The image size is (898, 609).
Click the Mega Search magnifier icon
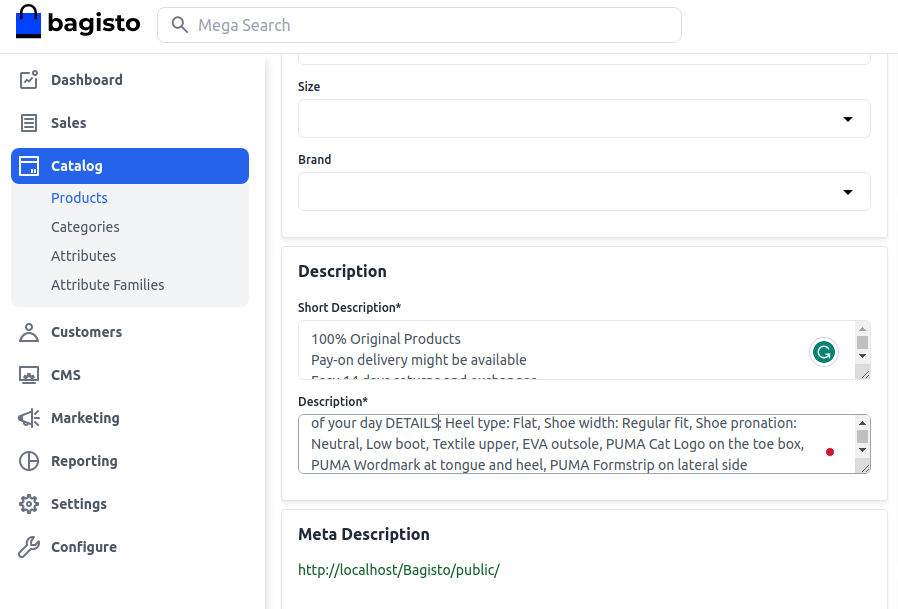[180, 25]
